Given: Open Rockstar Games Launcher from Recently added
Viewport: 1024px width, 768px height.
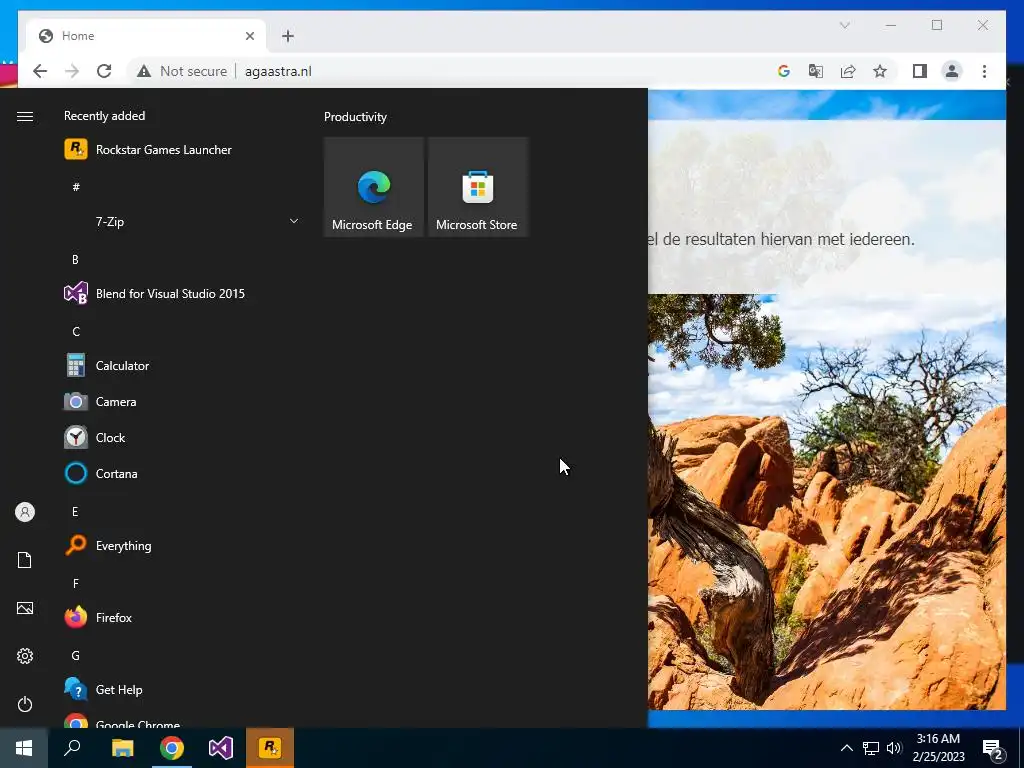Looking at the screenshot, I should pos(182,150).
